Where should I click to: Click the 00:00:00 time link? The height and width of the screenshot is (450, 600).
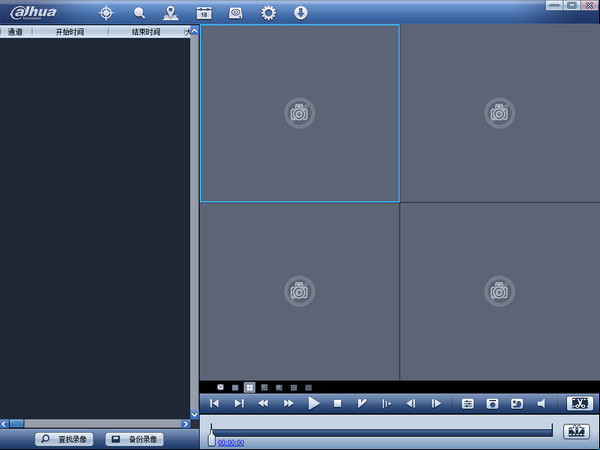pyautogui.click(x=231, y=443)
